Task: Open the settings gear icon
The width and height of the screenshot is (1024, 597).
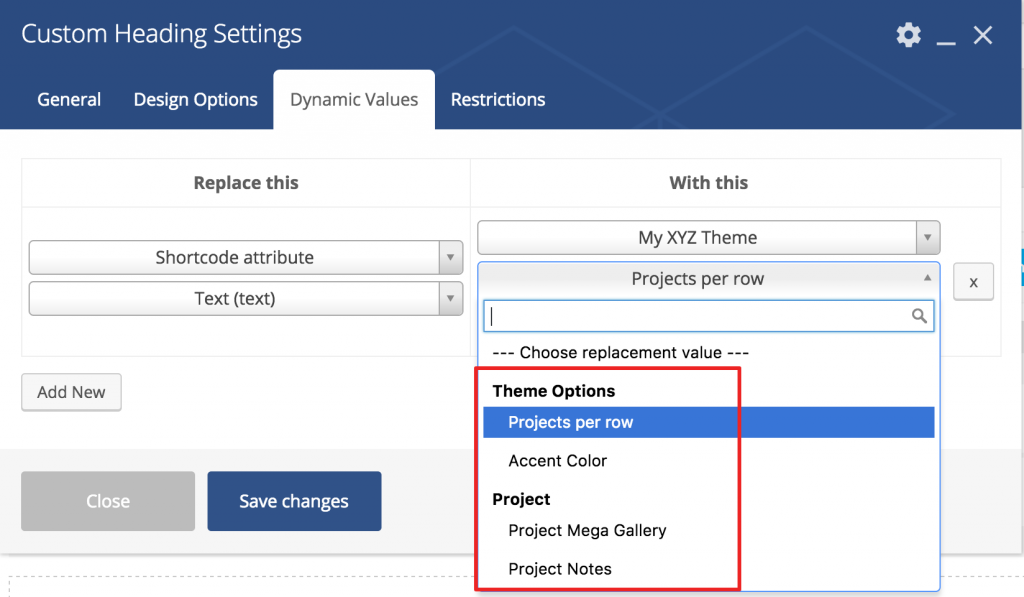Action: click(908, 35)
